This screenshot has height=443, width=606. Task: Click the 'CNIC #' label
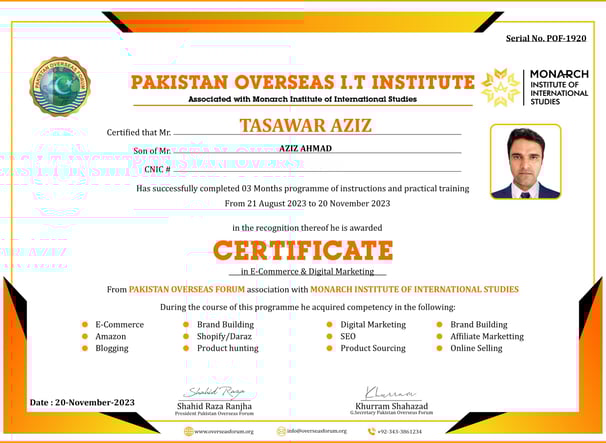(157, 169)
